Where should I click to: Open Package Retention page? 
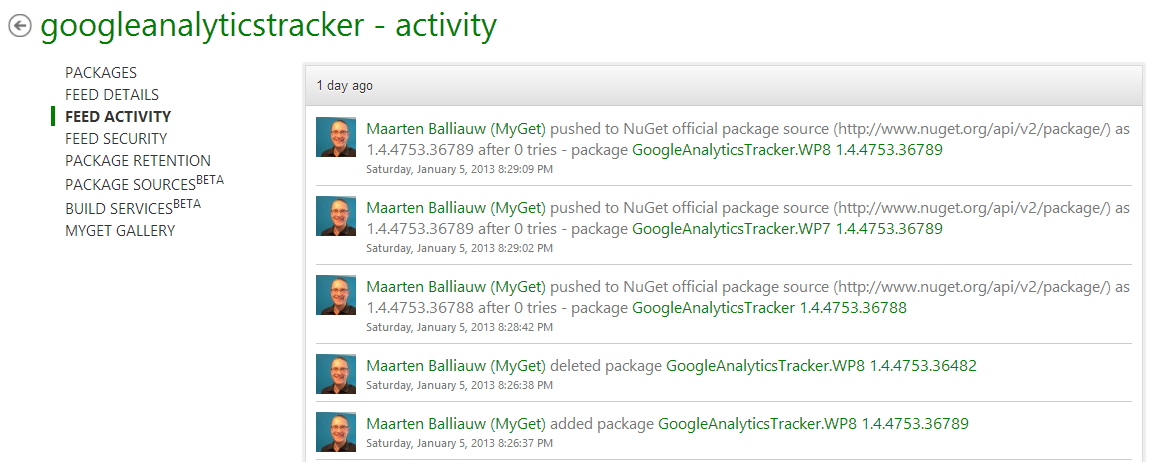138,161
